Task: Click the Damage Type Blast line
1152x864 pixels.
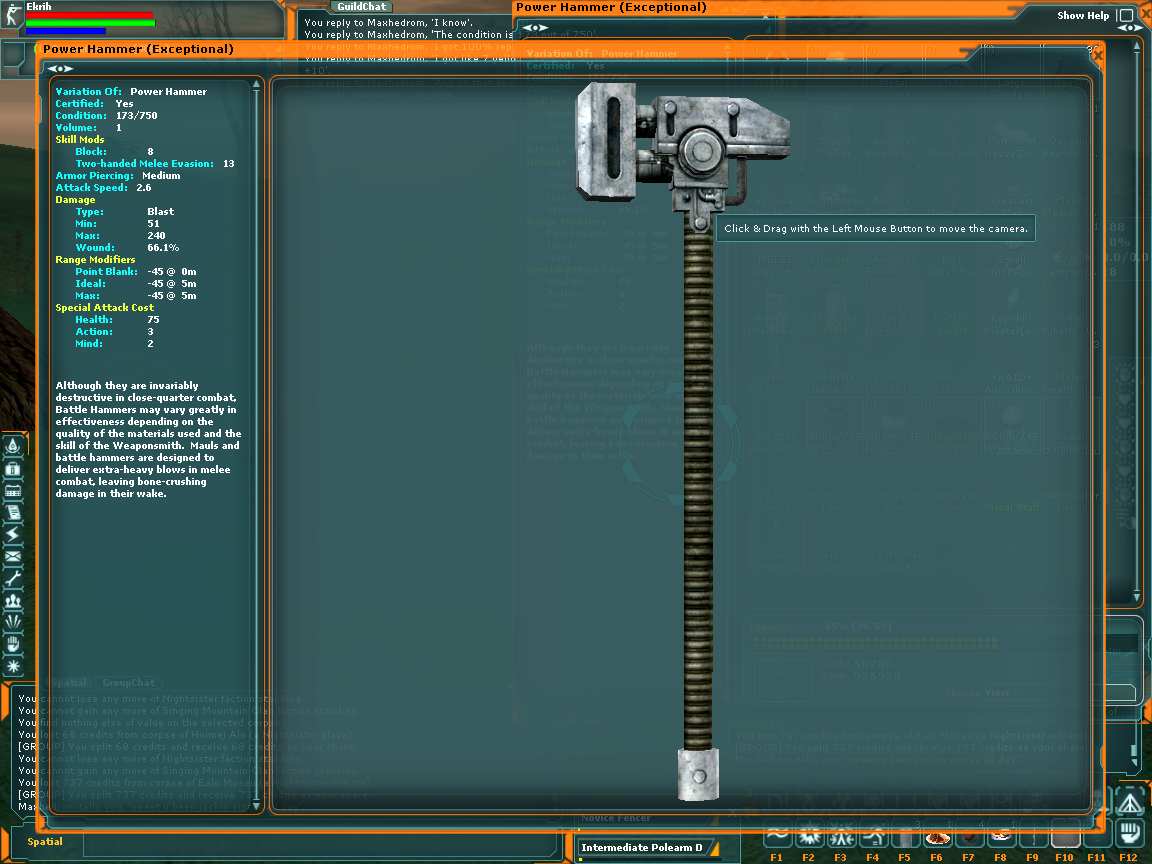Action: pyautogui.click(x=125, y=212)
